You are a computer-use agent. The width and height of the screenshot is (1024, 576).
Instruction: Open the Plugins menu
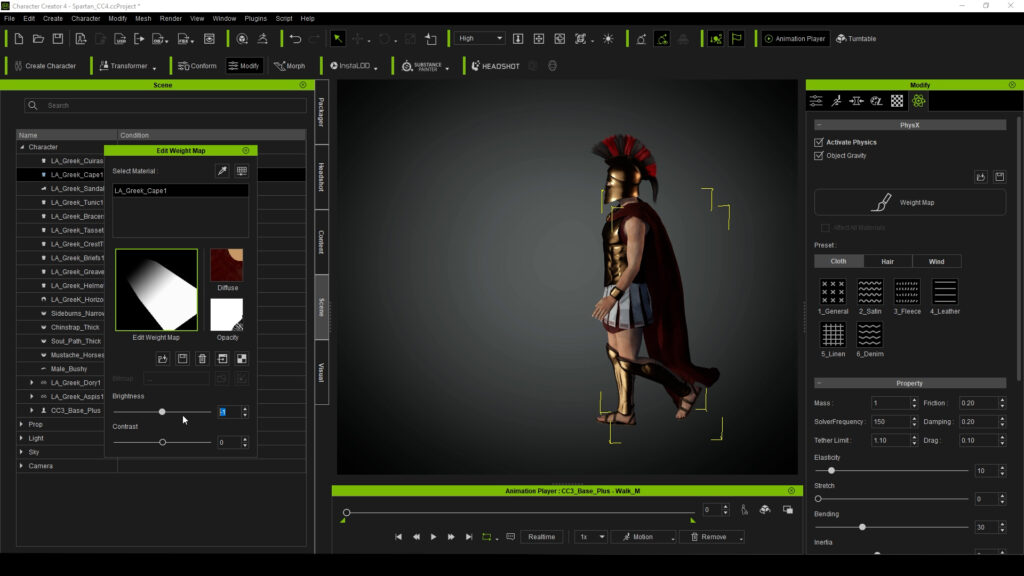(255, 18)
